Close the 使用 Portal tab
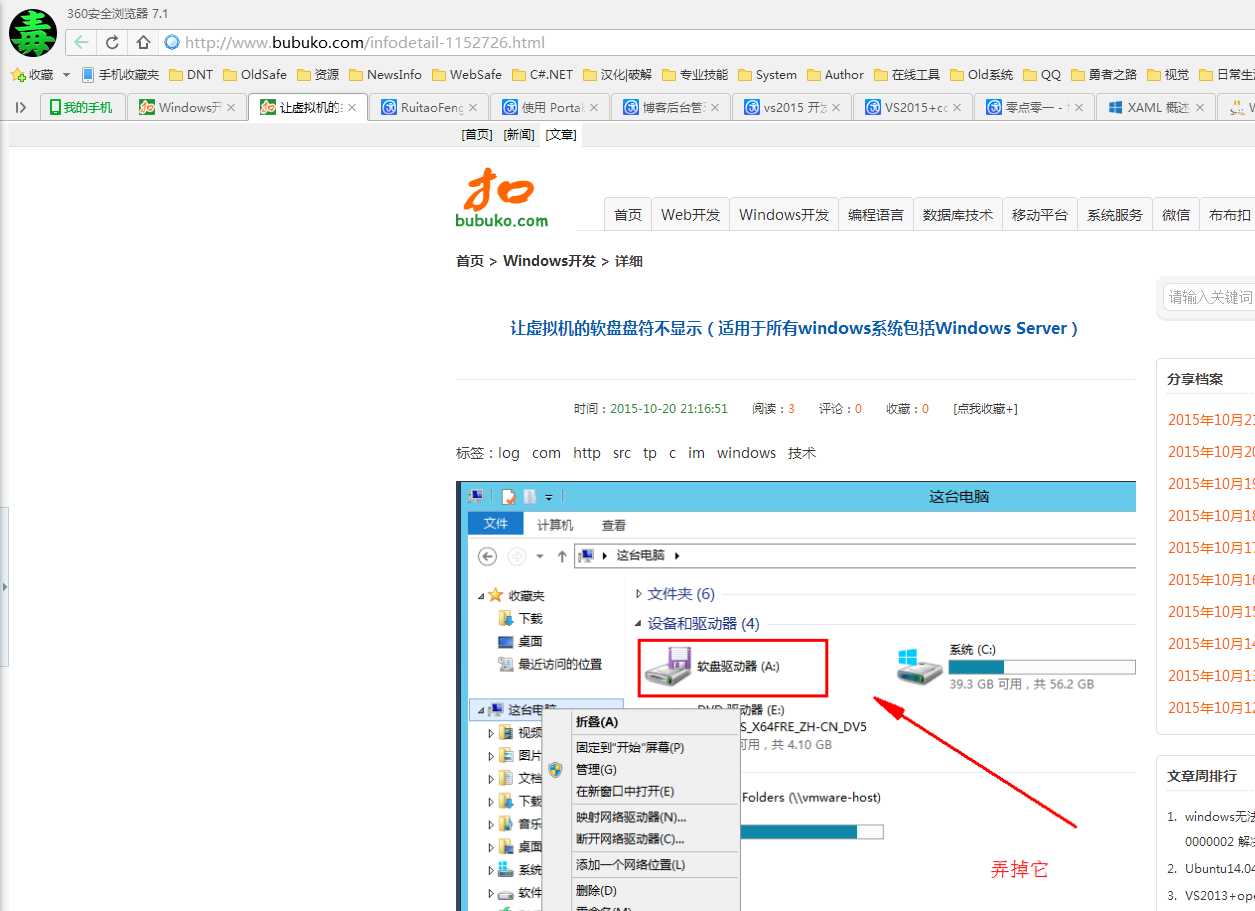This screenshot has height=911, width=1255. click(x=594, y=107)
